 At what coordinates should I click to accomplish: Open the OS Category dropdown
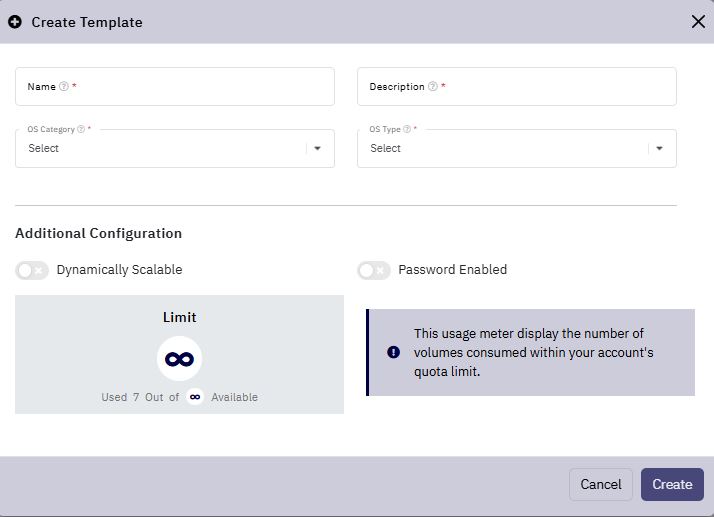pyautogui.click(x=175, y=148)
